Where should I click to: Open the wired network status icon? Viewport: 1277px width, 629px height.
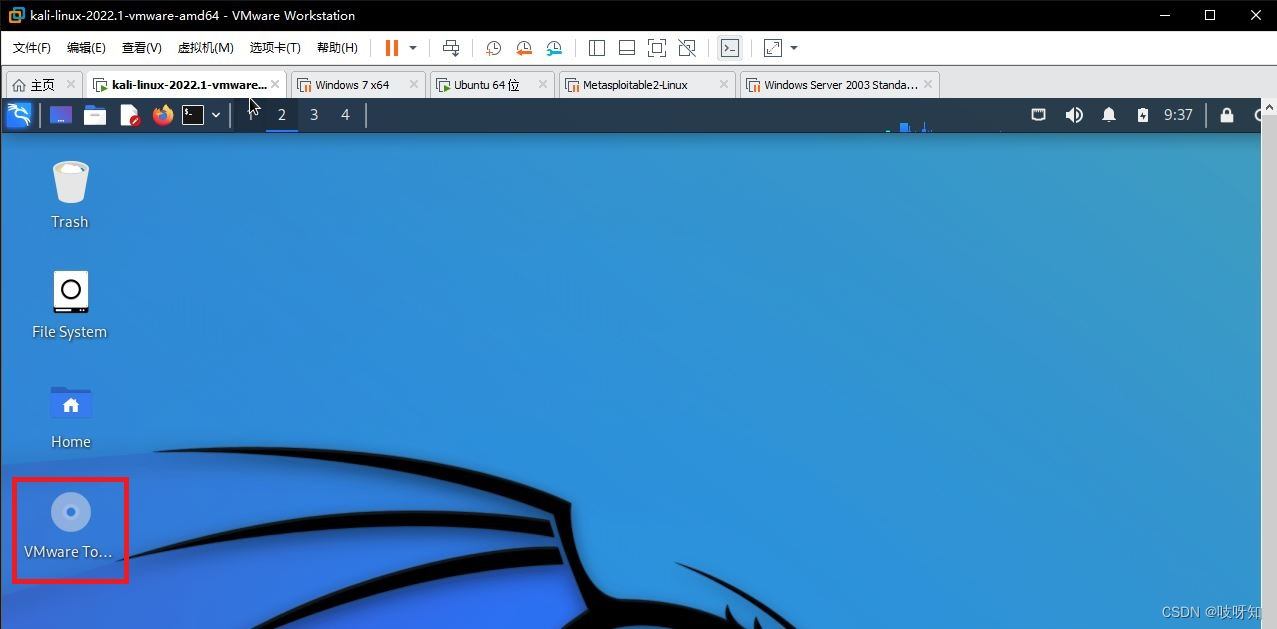1039,115
